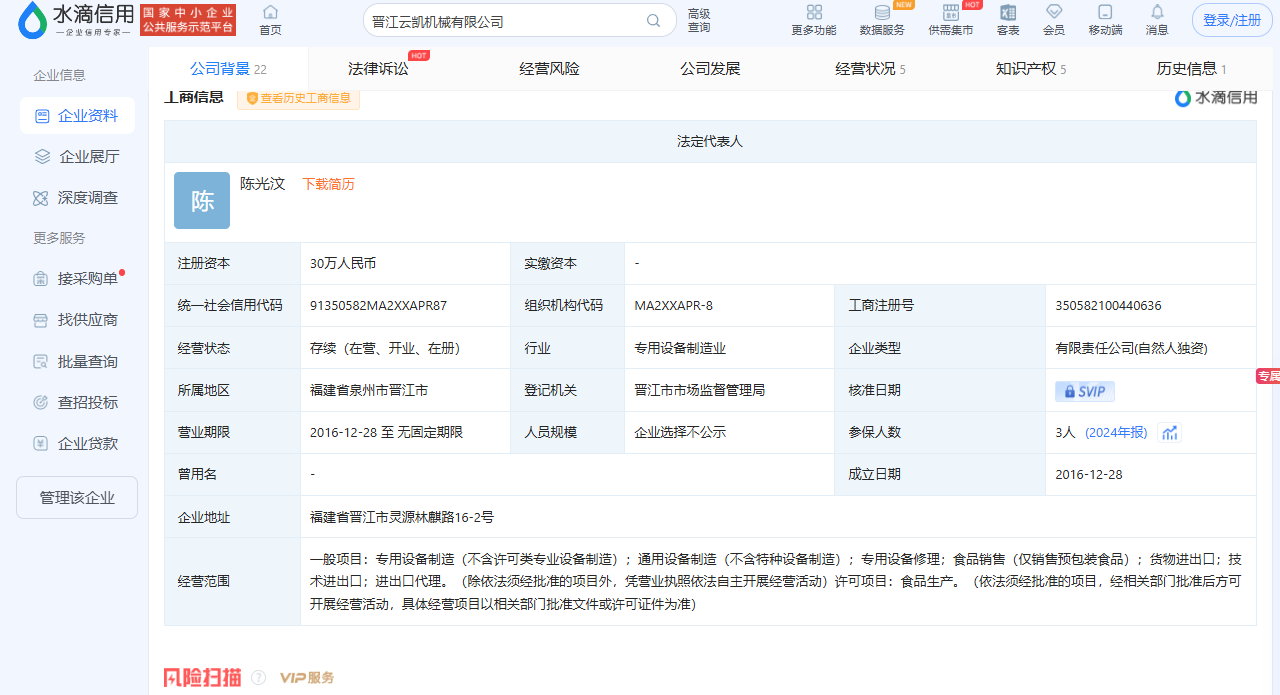
Task: Click the company search input field
Action: [500, 21]
